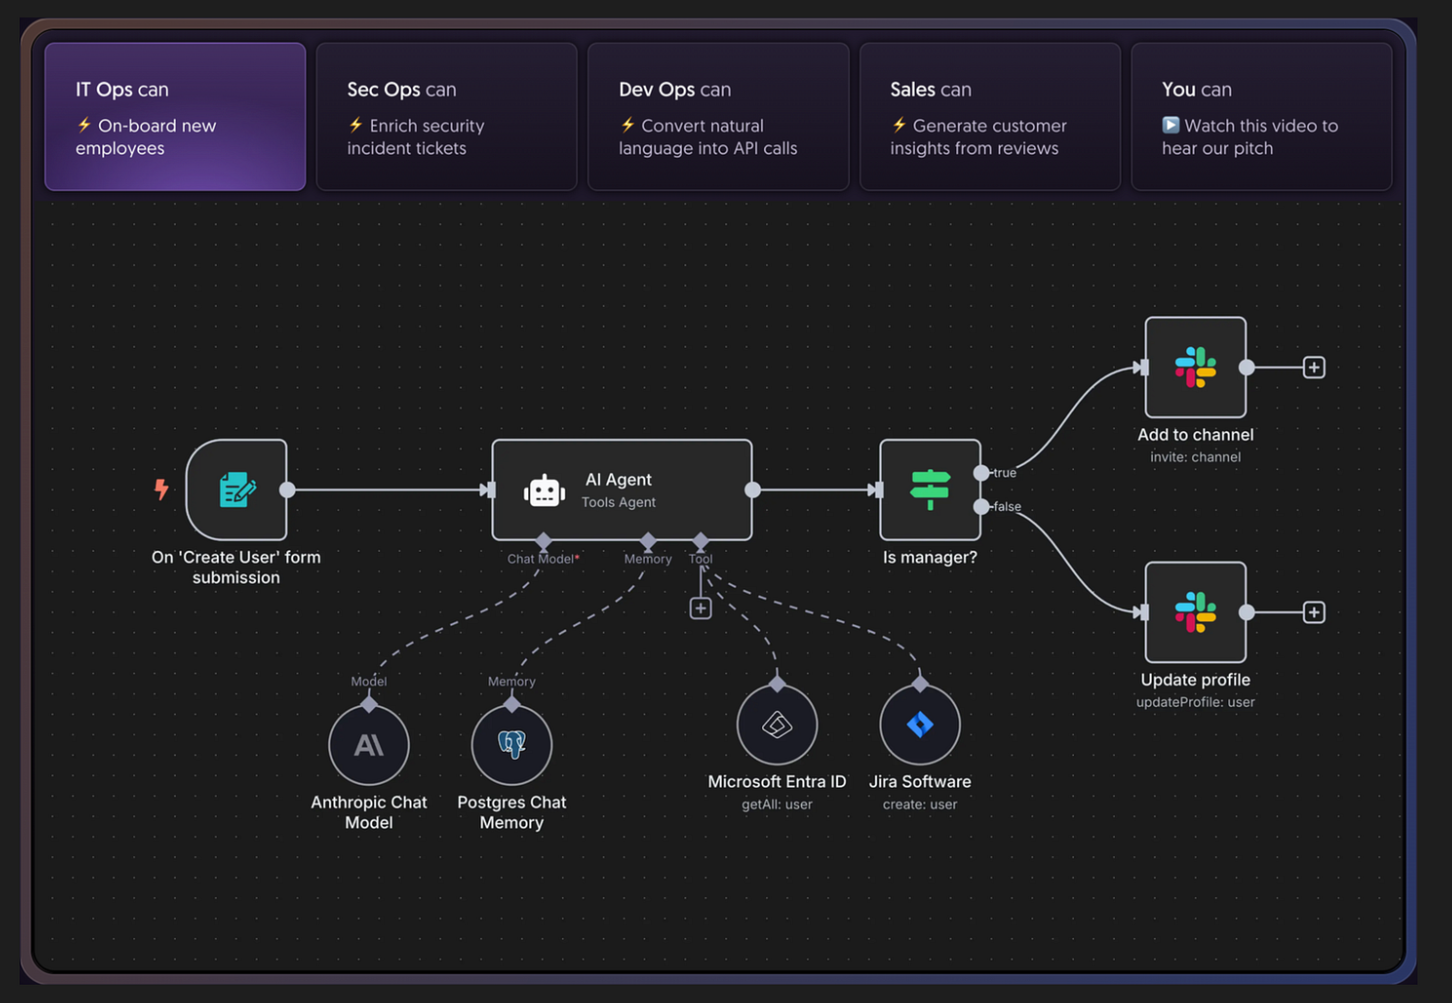
Task: Click the Microsoft Entra ID tool node
Action: point(777,725)
